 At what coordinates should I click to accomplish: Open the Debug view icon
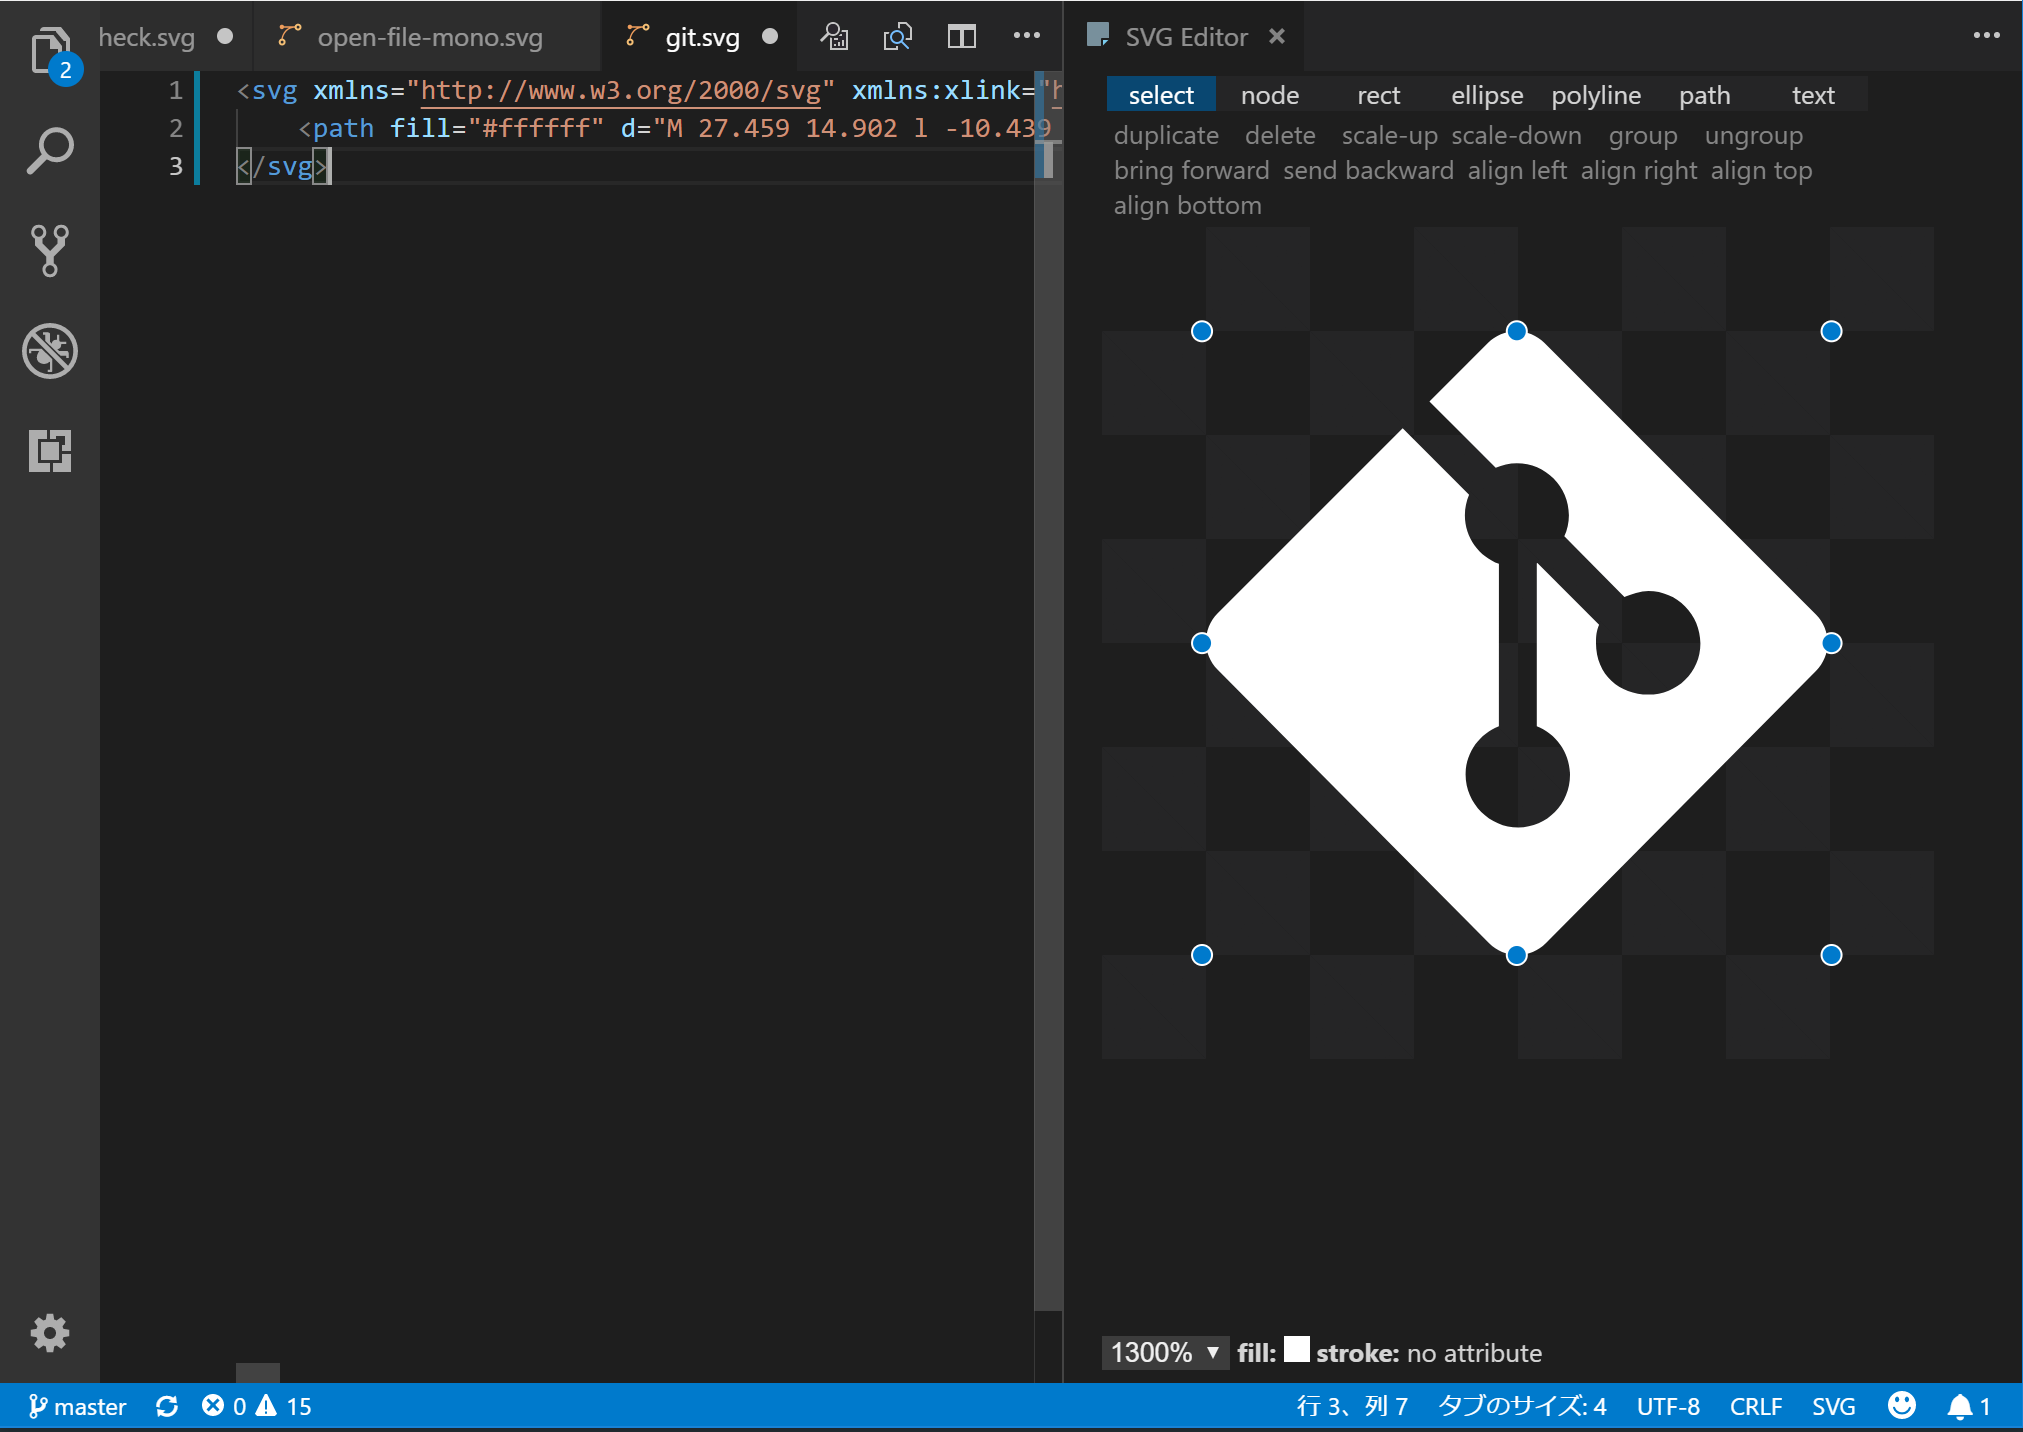(49, 351)
